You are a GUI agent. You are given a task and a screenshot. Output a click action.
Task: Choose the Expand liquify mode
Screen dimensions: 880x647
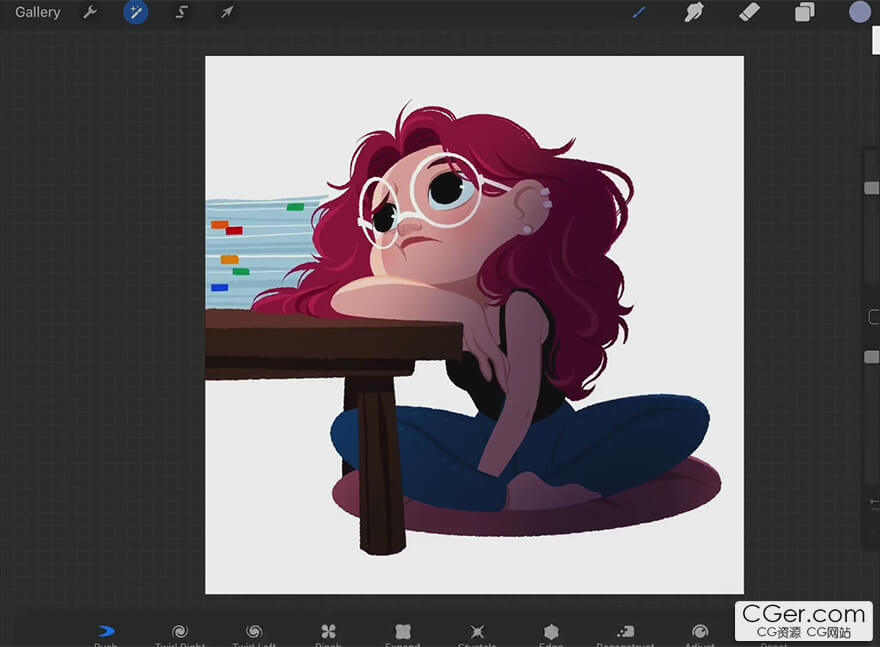click(x=403, y=635)
